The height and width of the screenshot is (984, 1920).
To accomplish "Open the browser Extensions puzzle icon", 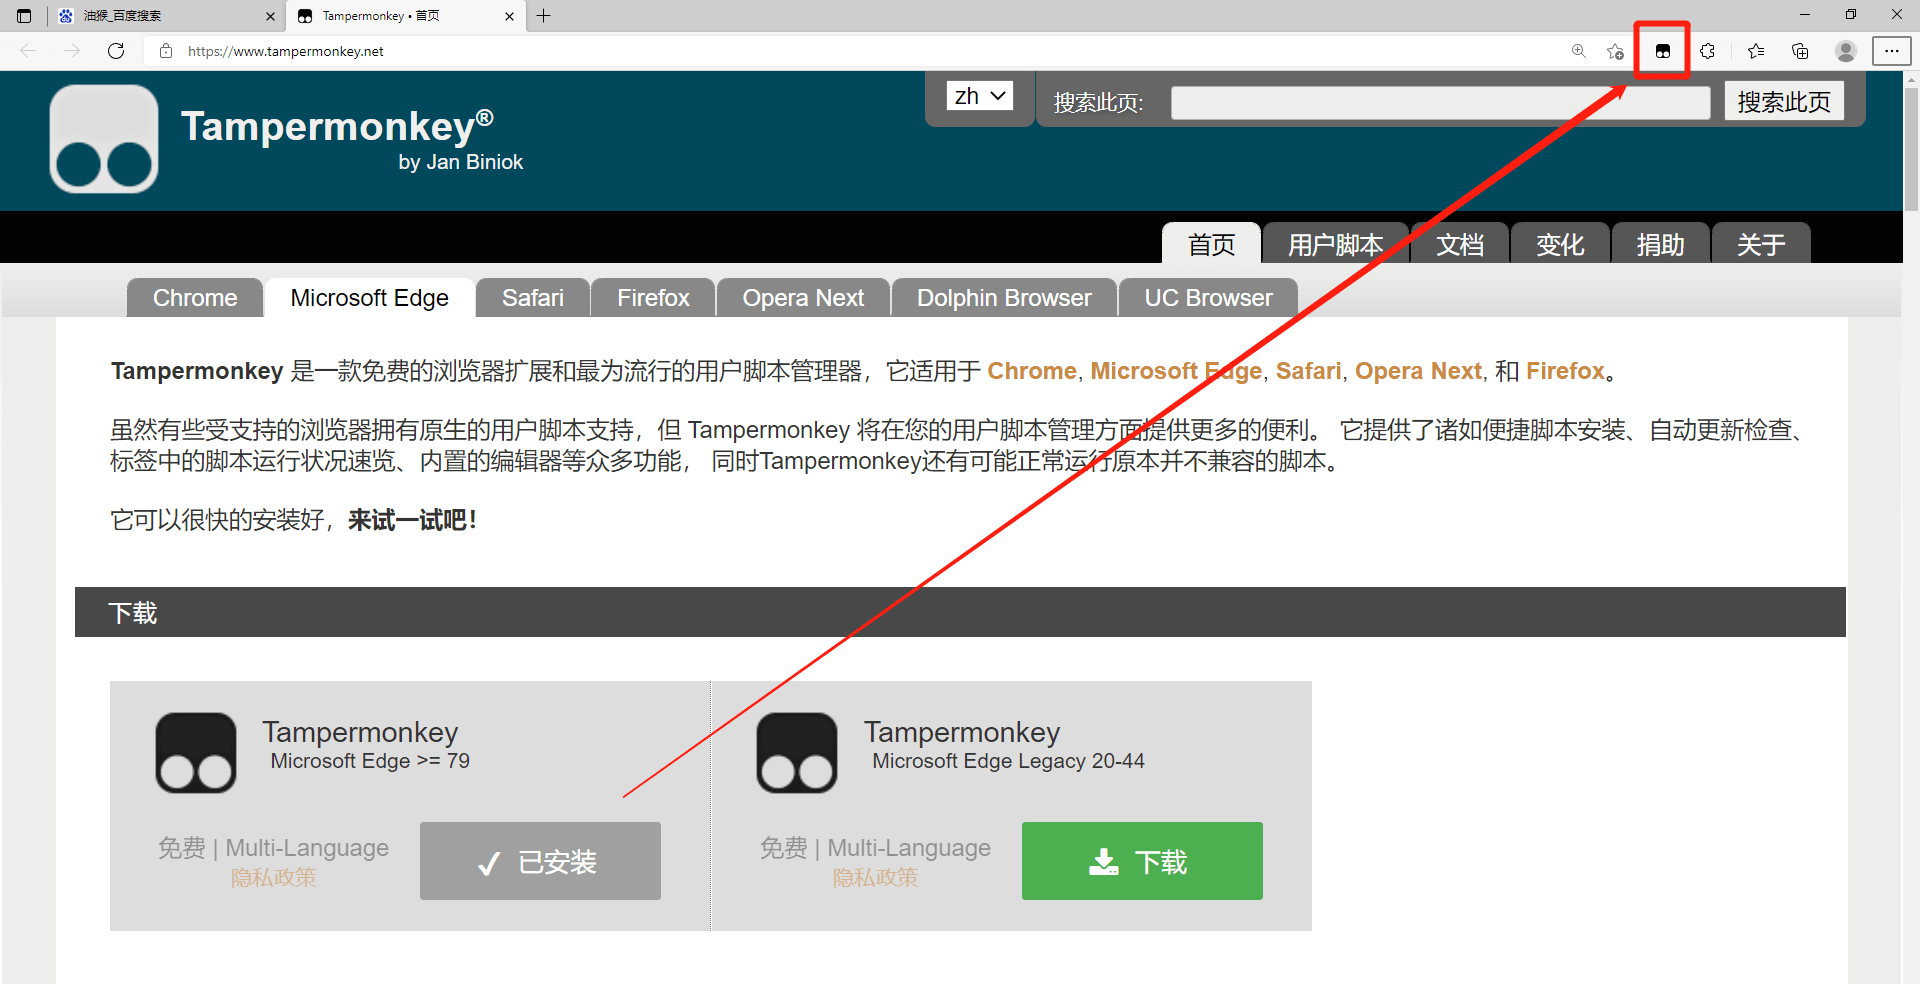I will 1707,51.
